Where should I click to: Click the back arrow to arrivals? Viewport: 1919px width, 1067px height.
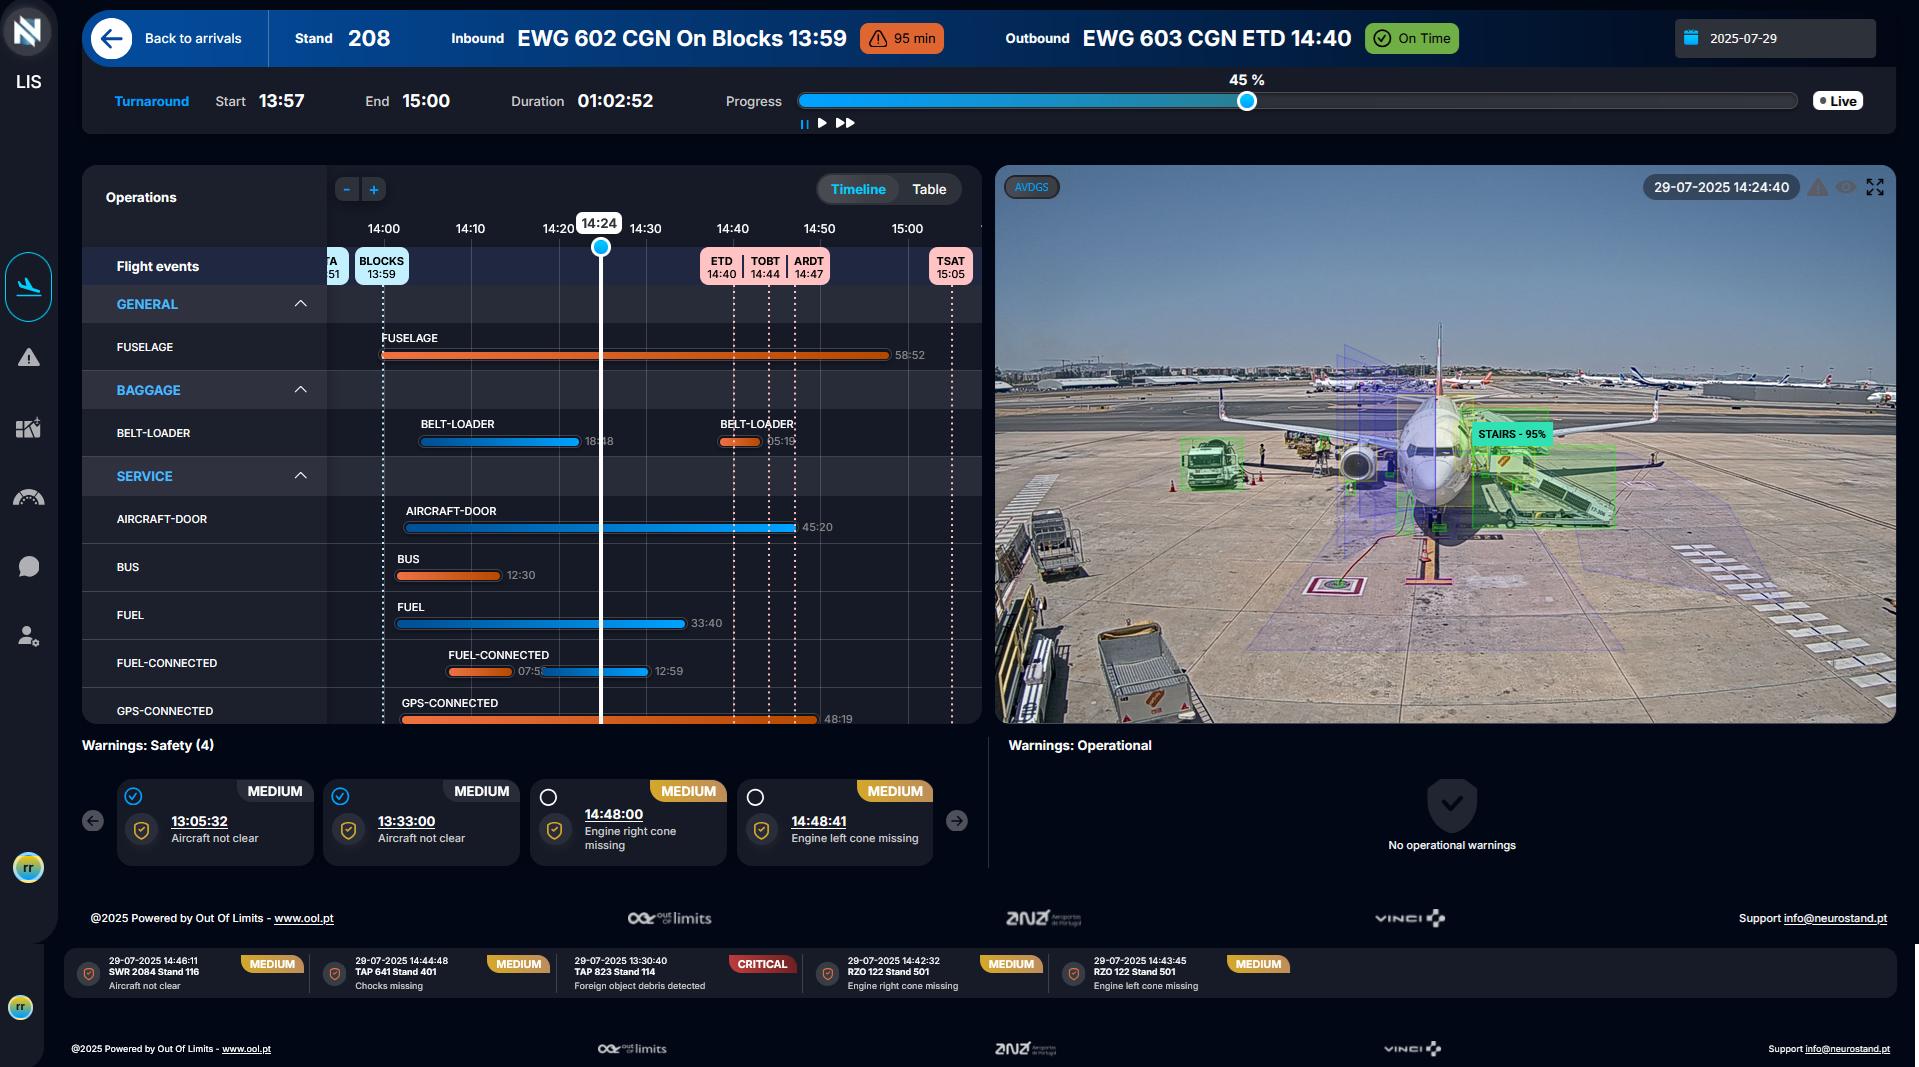(x=111, y=39)
